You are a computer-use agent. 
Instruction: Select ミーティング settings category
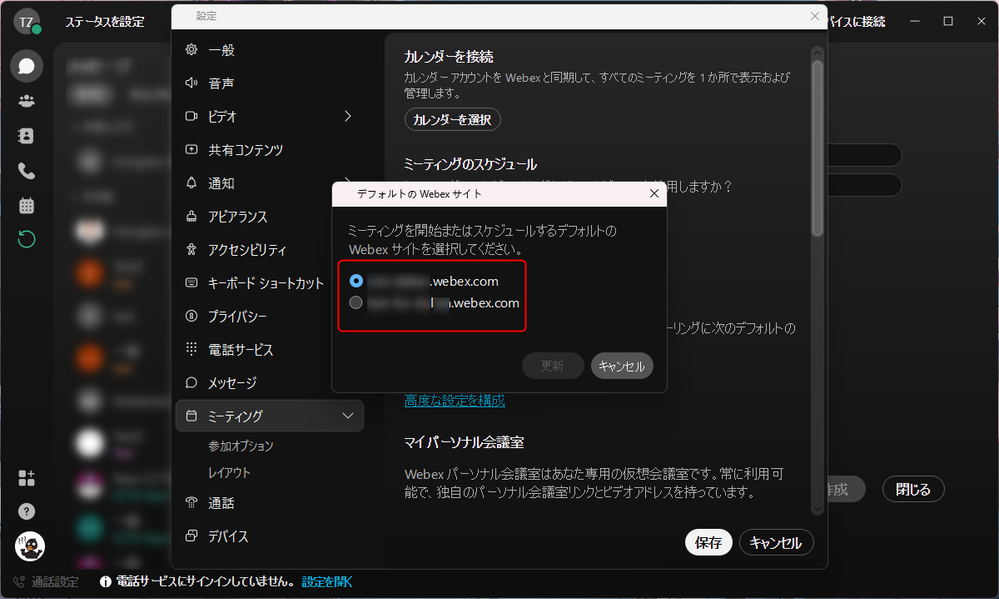tap(270, 416)
